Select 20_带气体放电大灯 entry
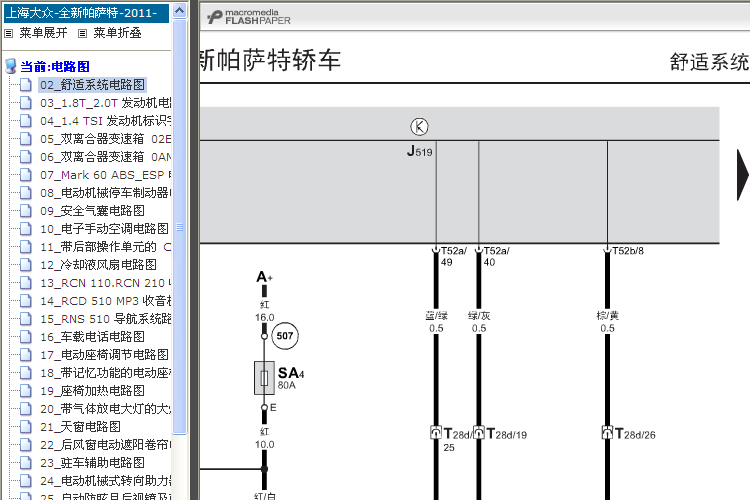The width and height of the screenshot is (750, 500). click(x=105, y=409)
